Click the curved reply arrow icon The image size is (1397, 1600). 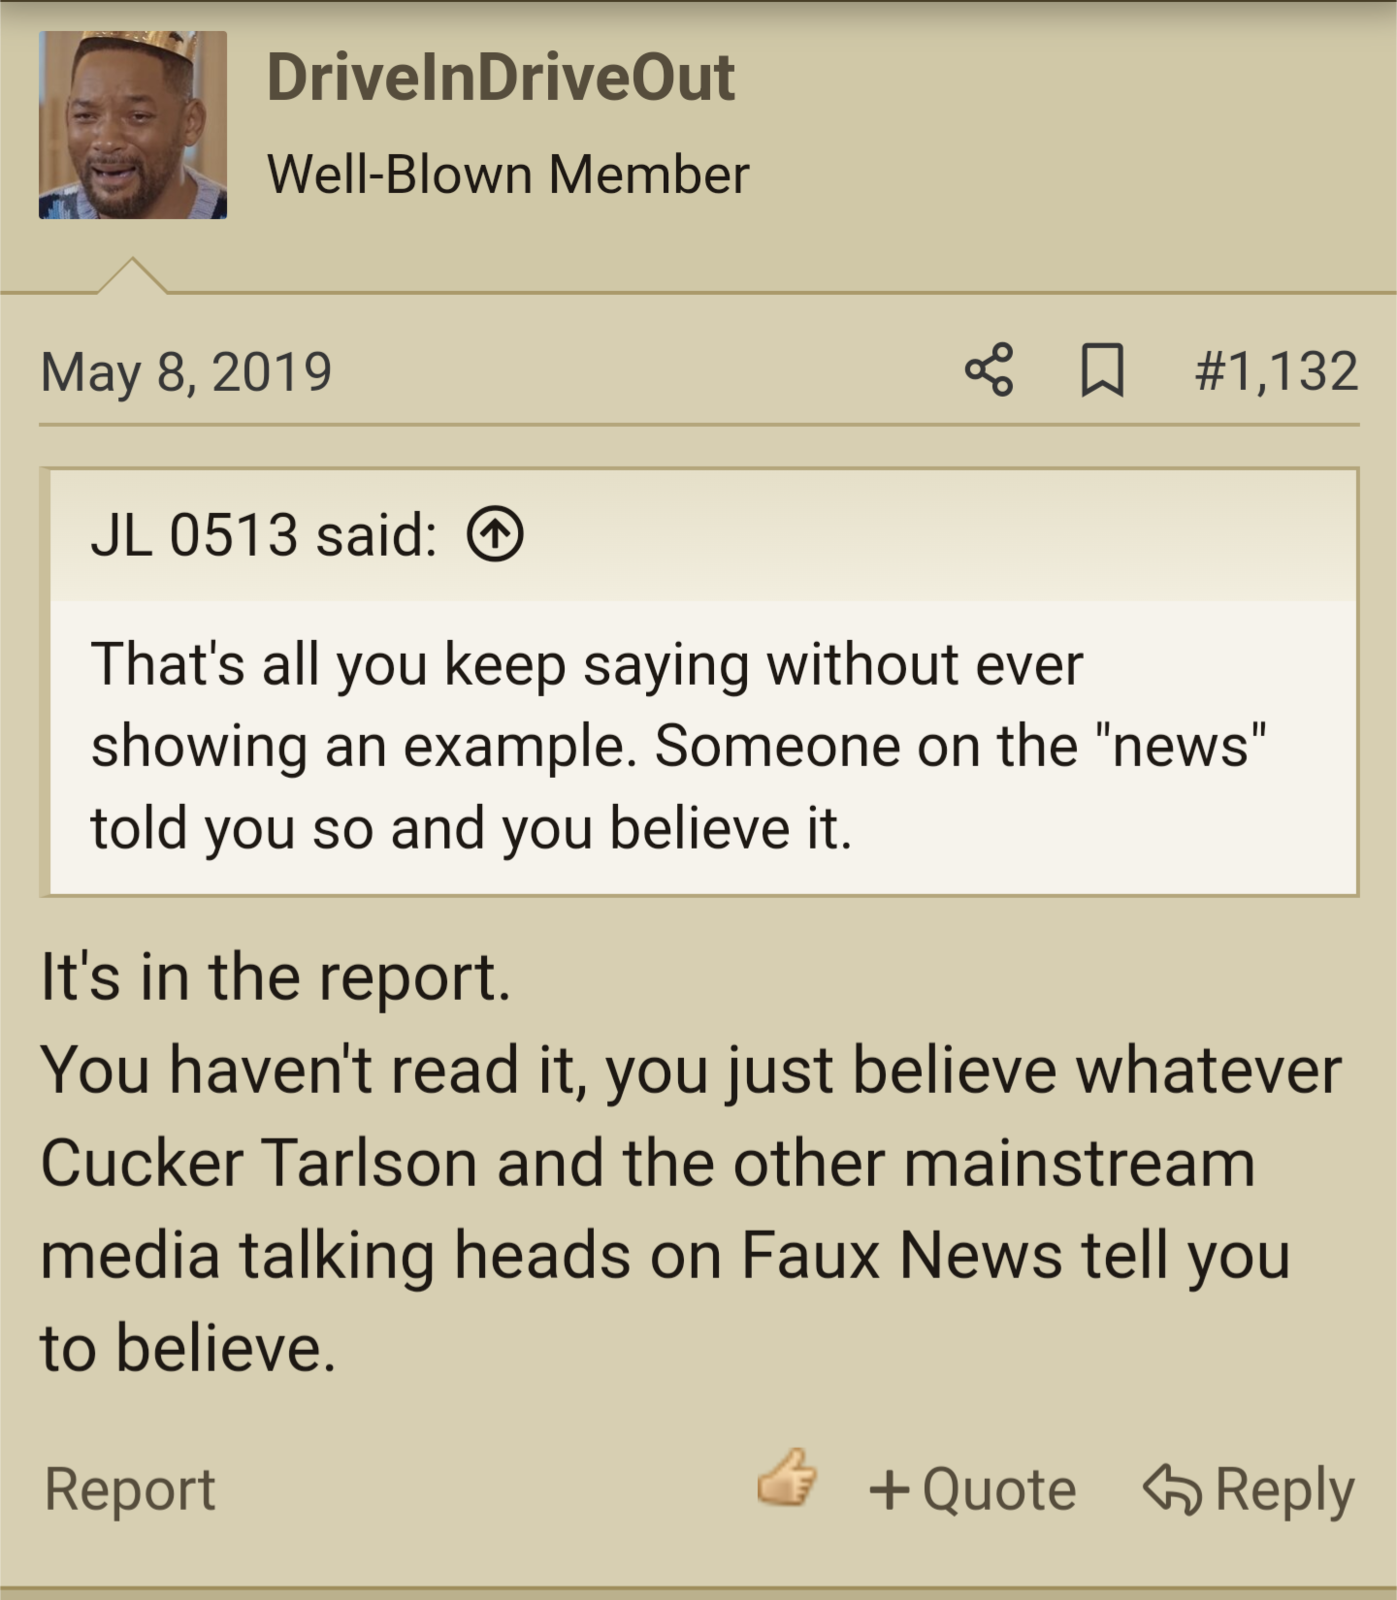pyautogui.click(x=1172, y=1489)
